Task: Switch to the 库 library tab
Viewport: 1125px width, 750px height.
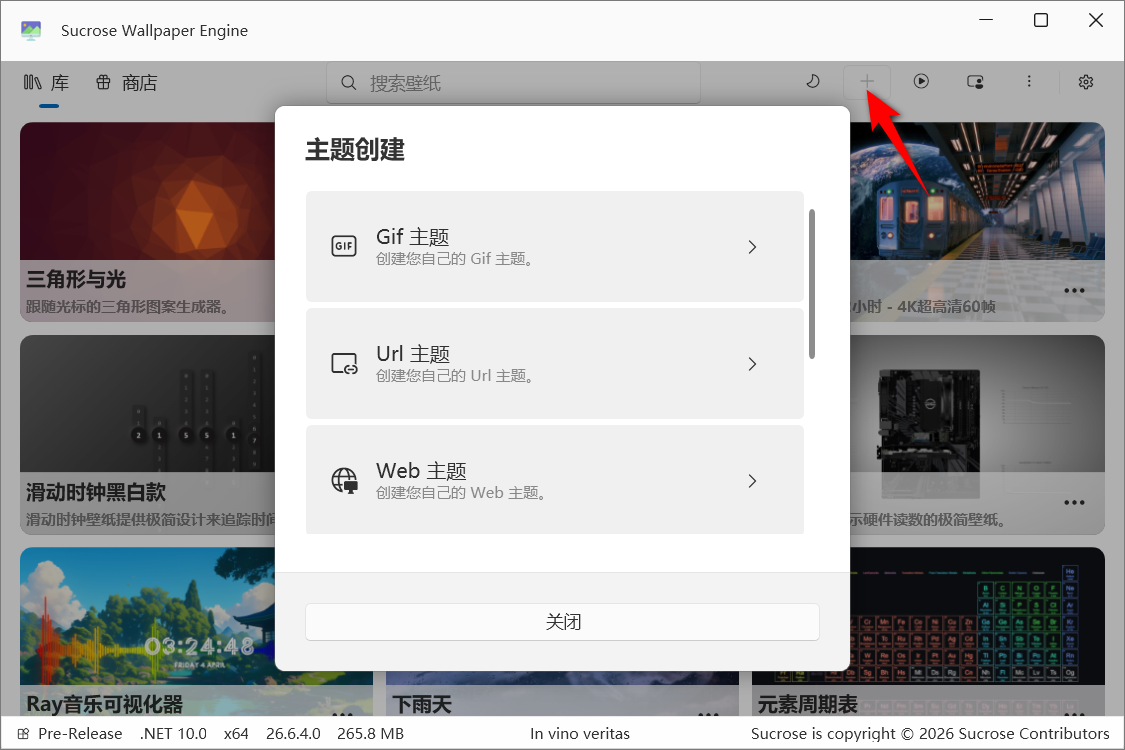Action: click(x=47, y=83)
